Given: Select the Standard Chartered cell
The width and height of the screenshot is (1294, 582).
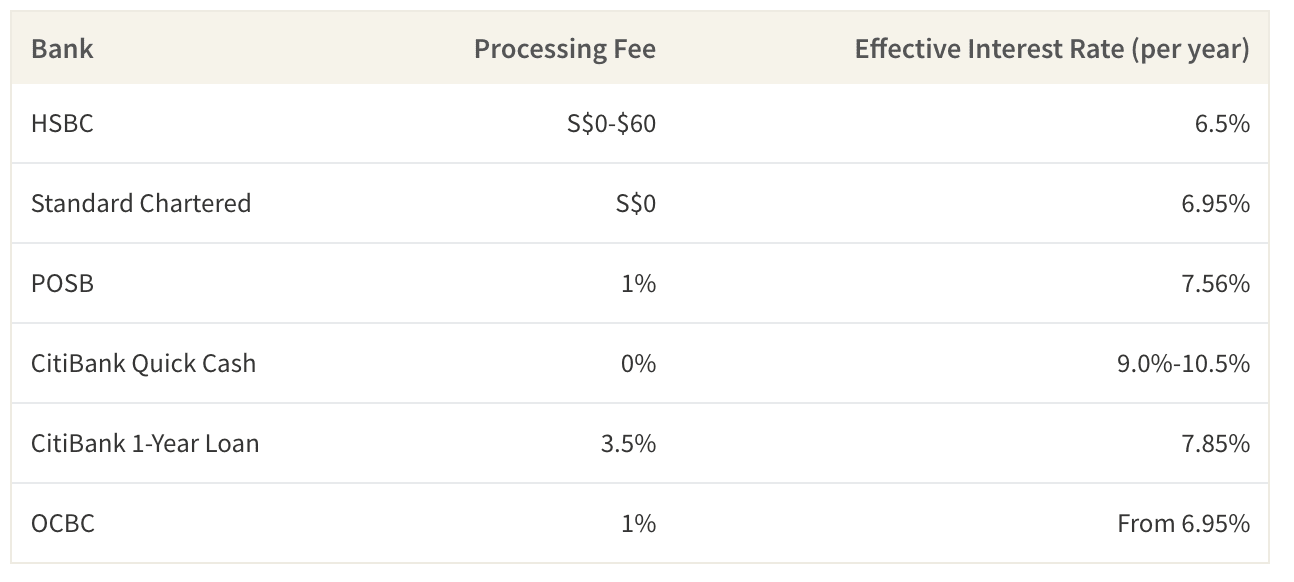Looking at the screenshot, I should click(x=141, y=203).
